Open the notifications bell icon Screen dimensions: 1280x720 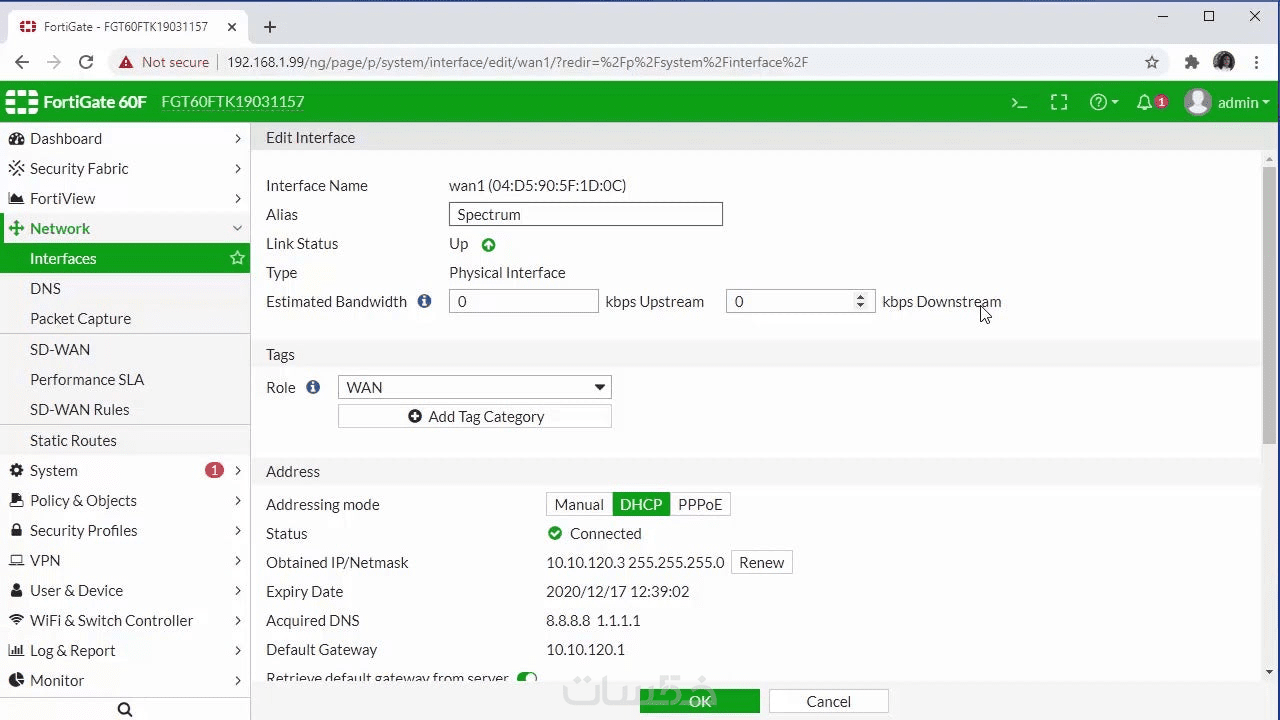click(1151, 102)
